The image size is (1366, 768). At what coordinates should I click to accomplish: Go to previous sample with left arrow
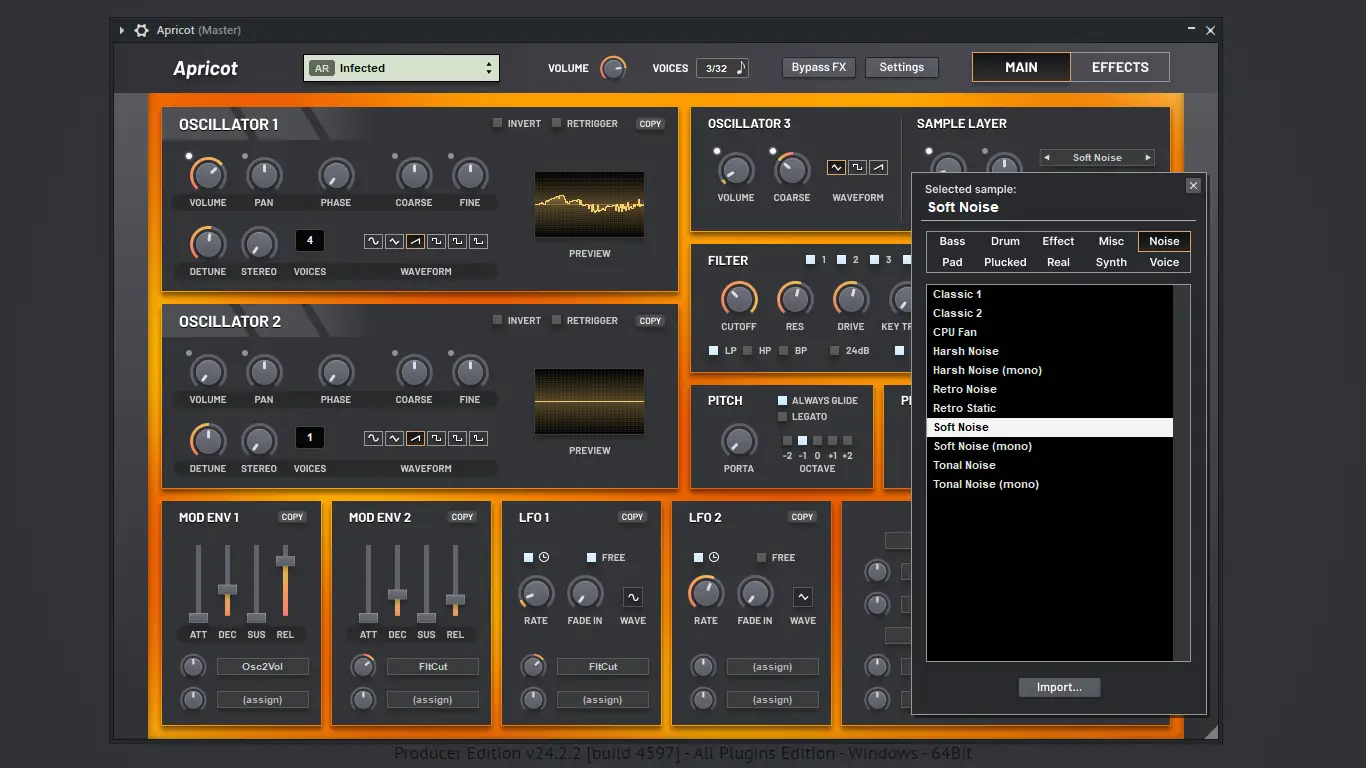coord(1047,157)
